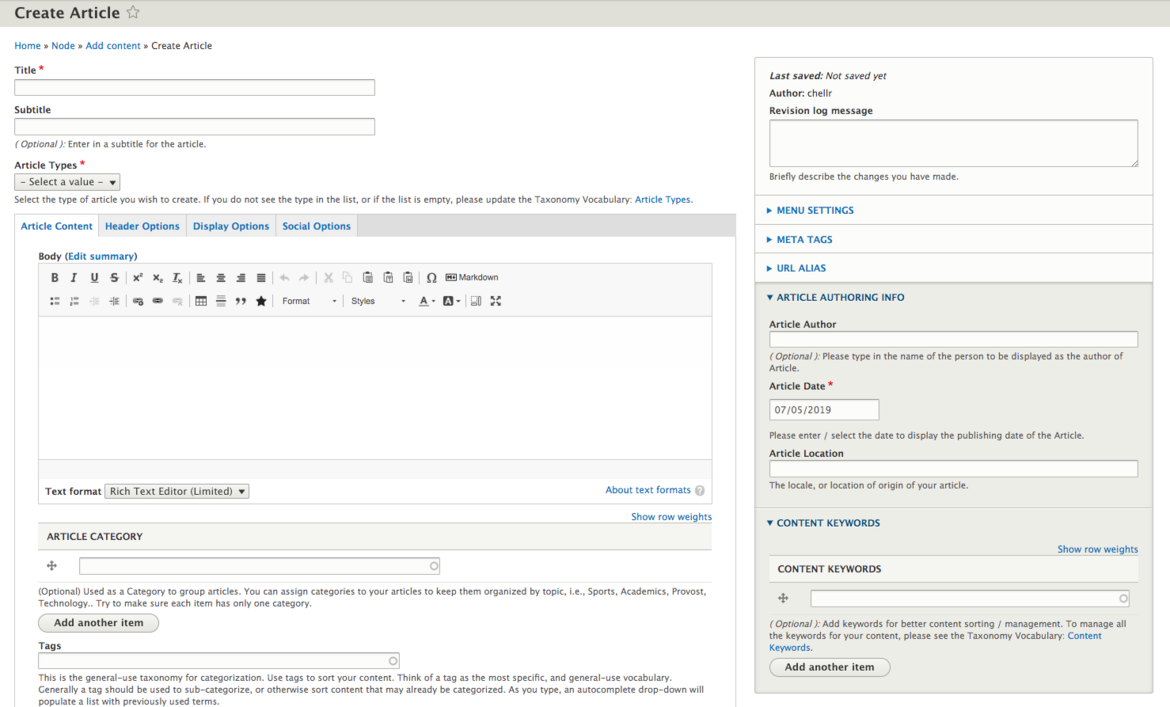Switch to the Social Options tab
This screenshot has height=707, width=1170.
316,226
